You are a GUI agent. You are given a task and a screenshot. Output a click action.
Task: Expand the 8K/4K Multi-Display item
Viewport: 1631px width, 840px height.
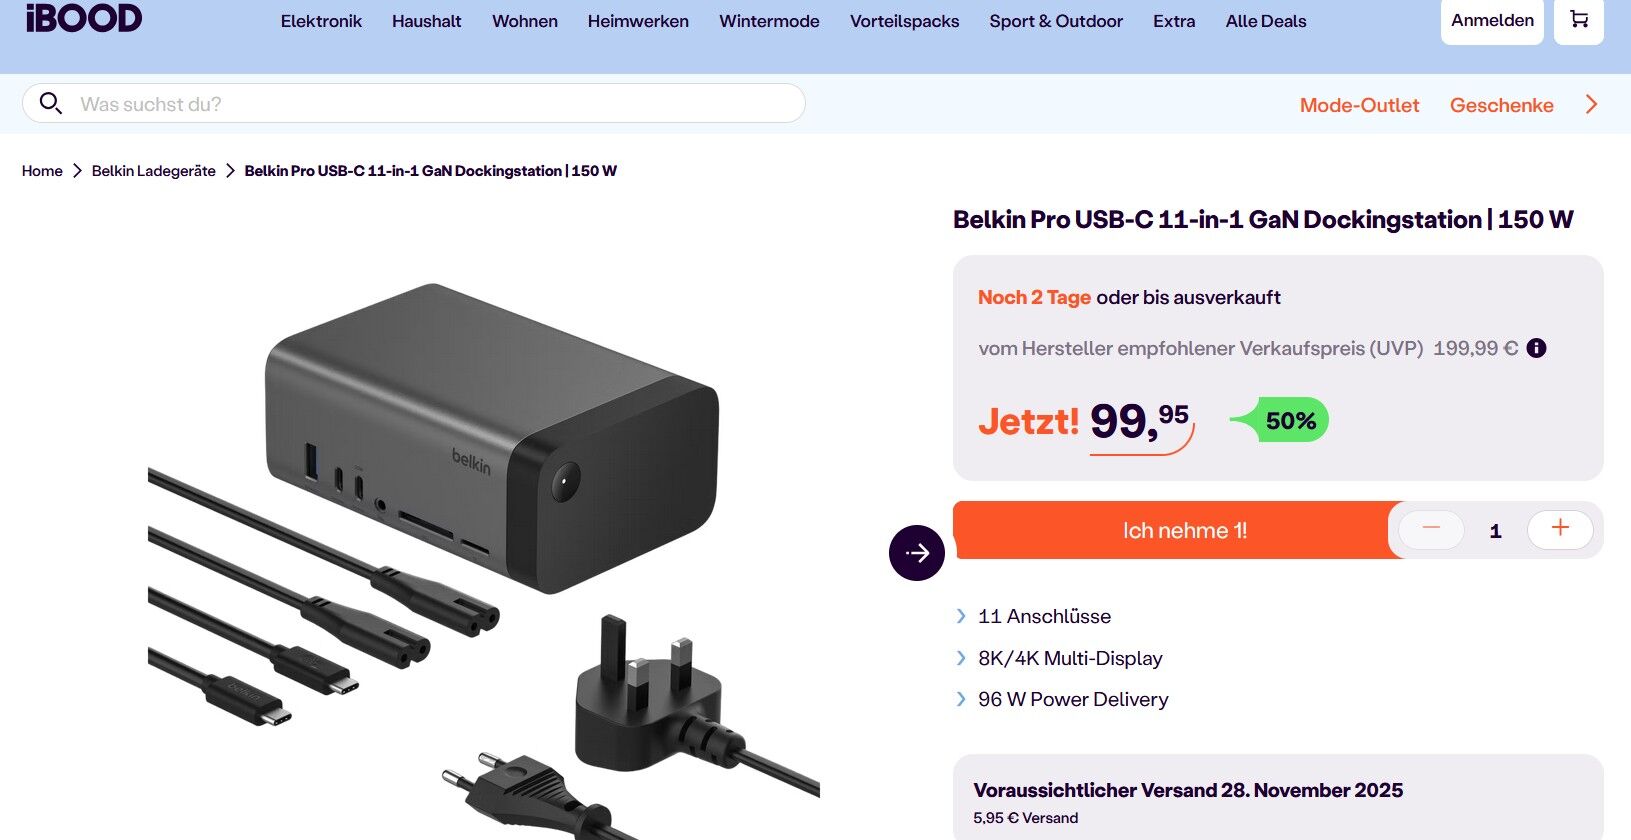[x=1059, y=658]
